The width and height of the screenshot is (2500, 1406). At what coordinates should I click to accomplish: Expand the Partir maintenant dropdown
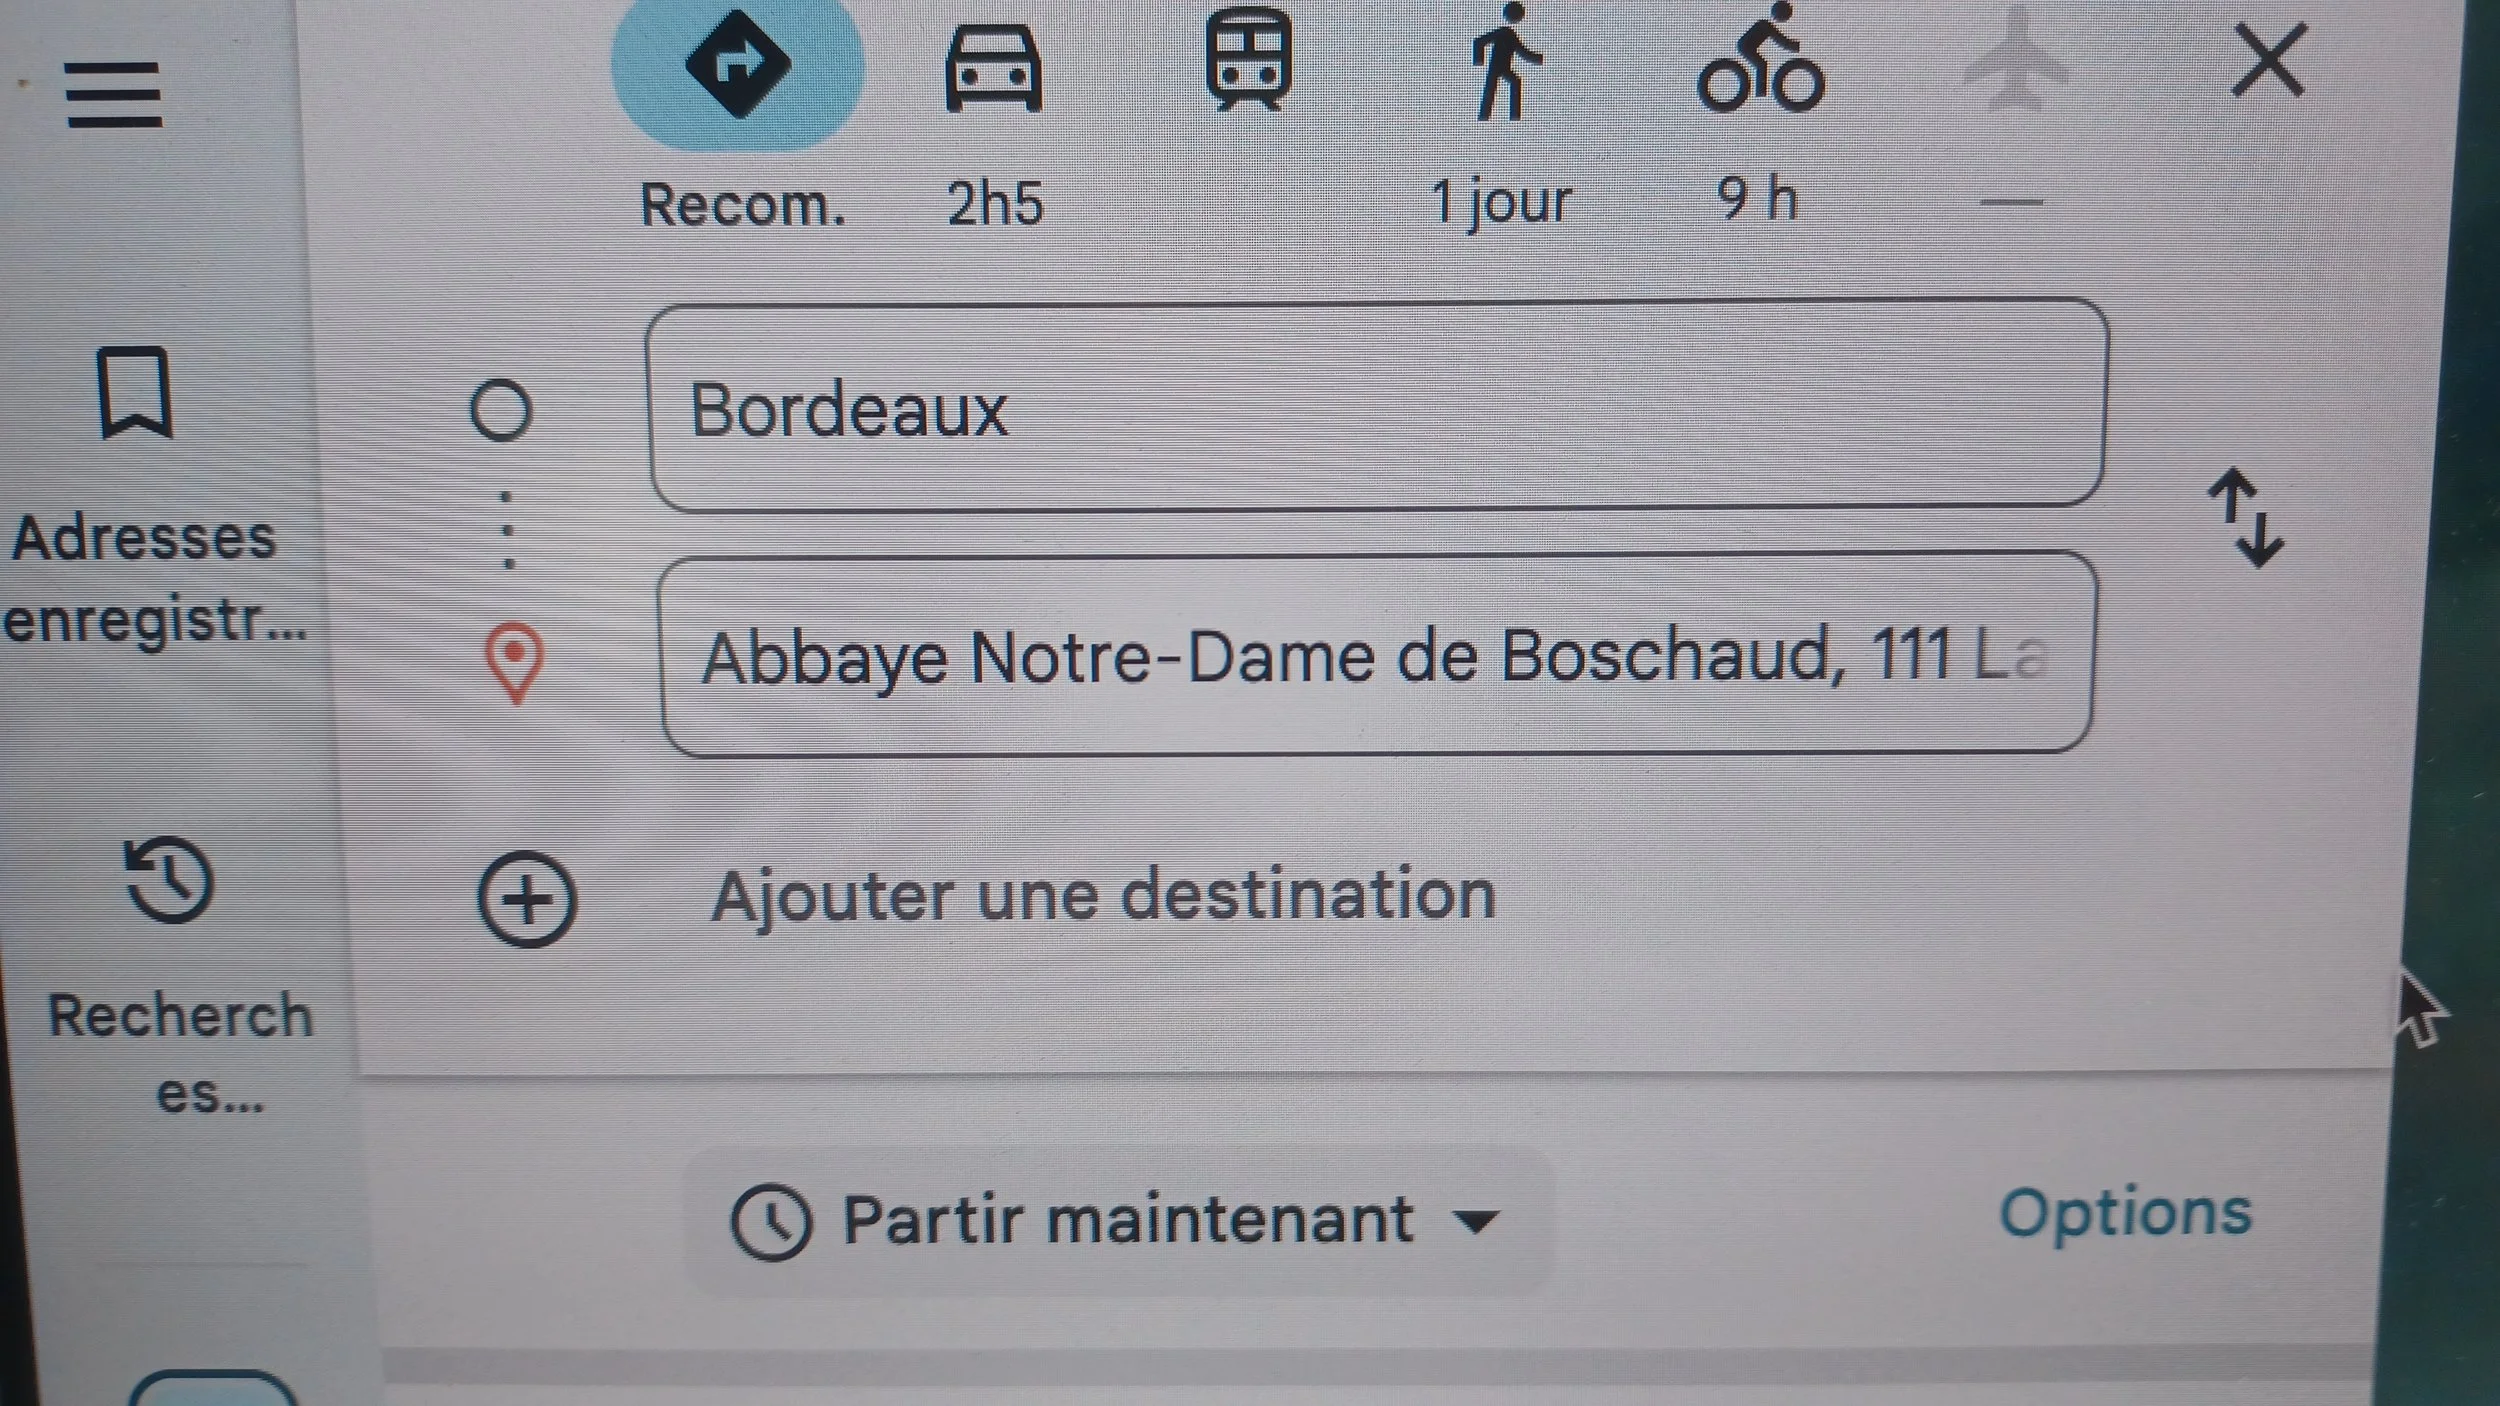pos(1118,1220)
